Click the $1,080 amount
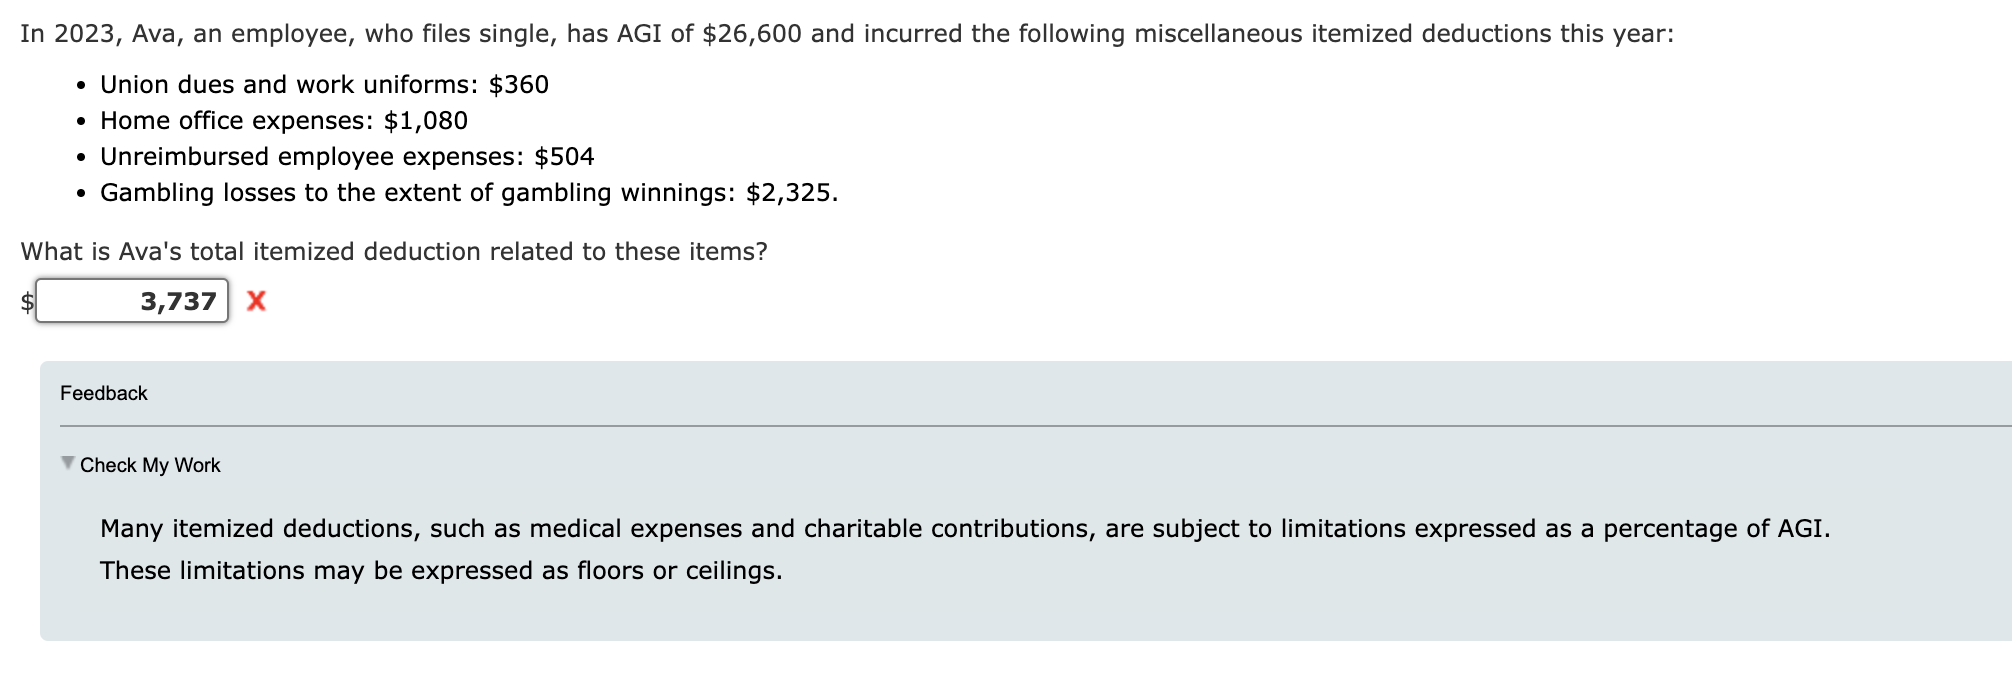Image resolution: width=2012 pixels, height=688 pixels. (x=426, y=120)
